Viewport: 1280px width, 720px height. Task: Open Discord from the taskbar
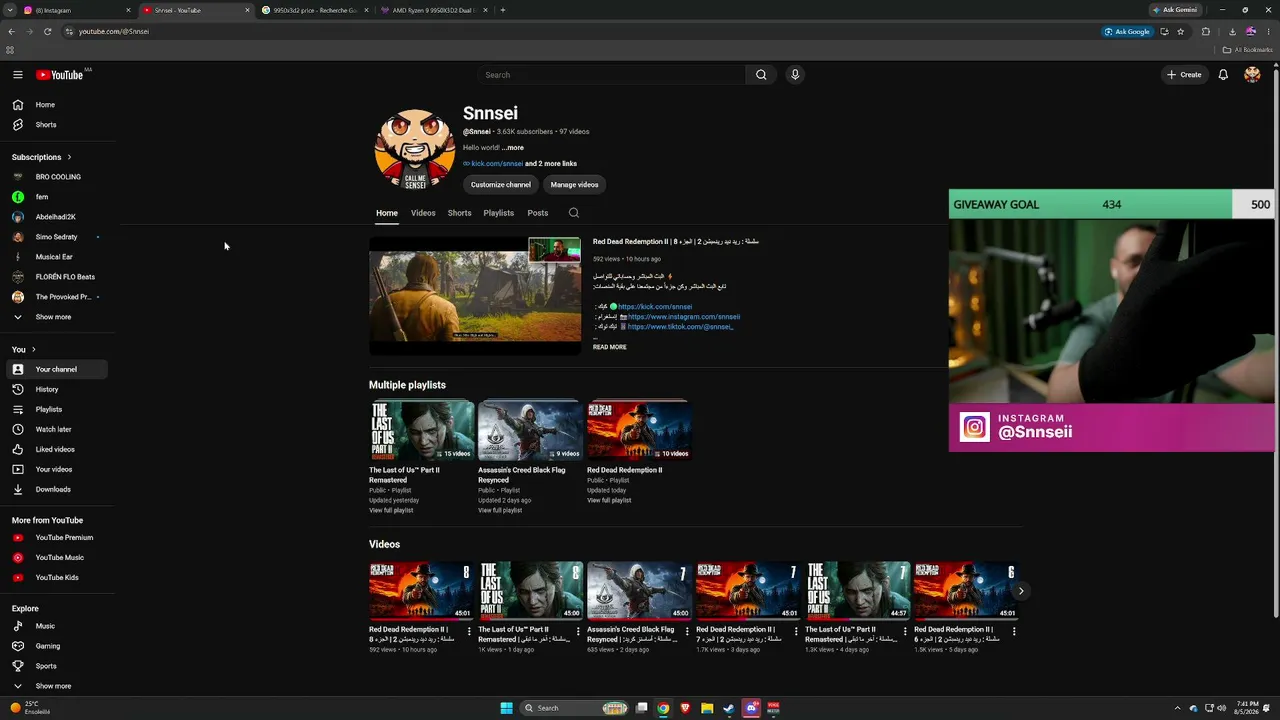(x=751, y=708)
